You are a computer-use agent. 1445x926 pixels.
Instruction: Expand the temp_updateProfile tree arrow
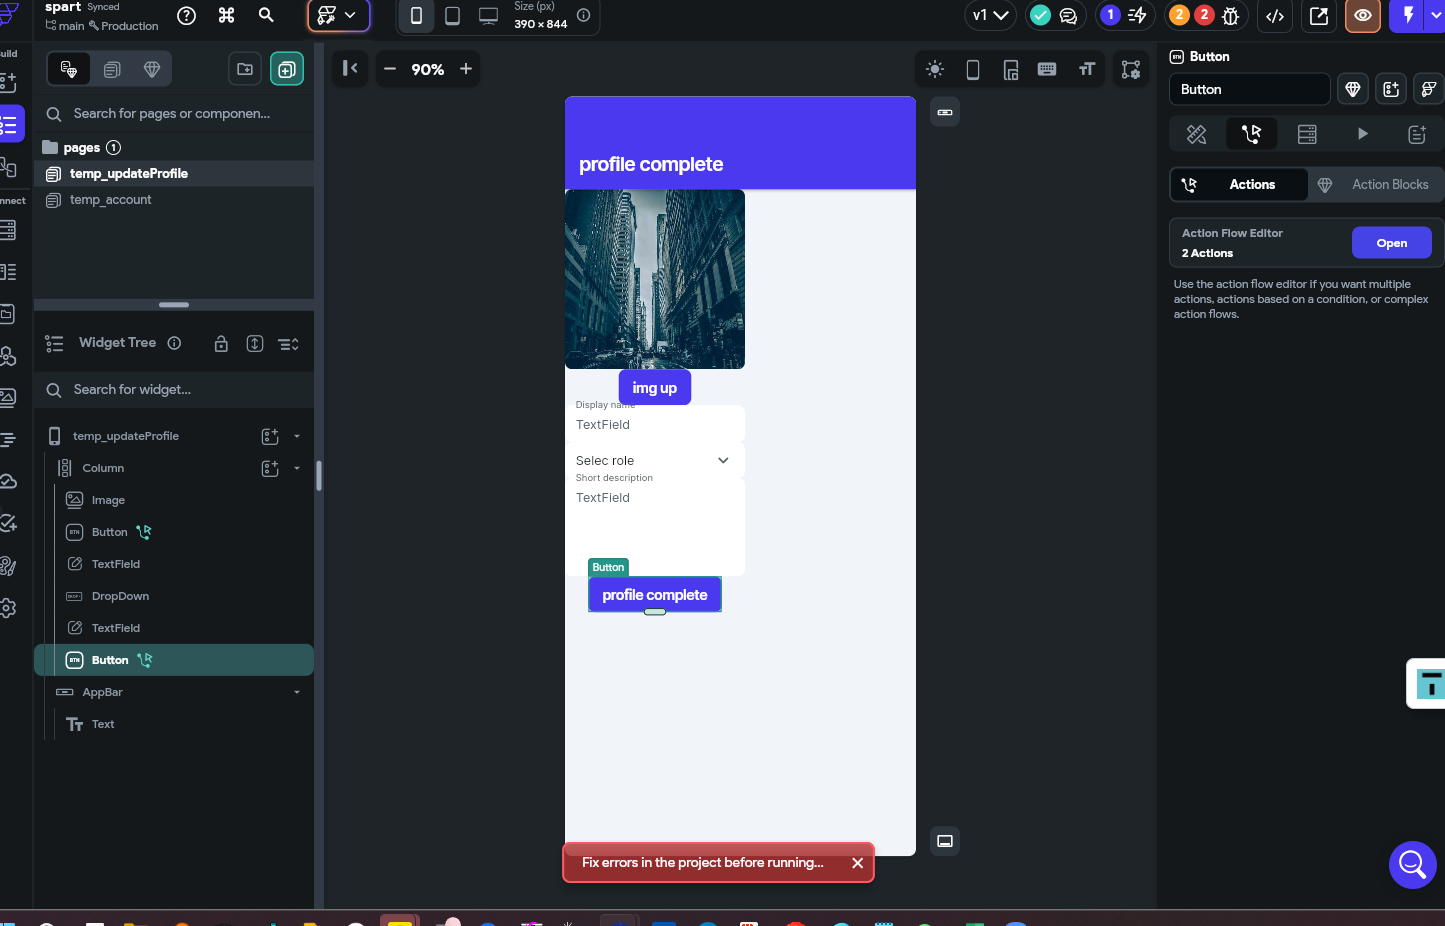[x=297, y=437]
